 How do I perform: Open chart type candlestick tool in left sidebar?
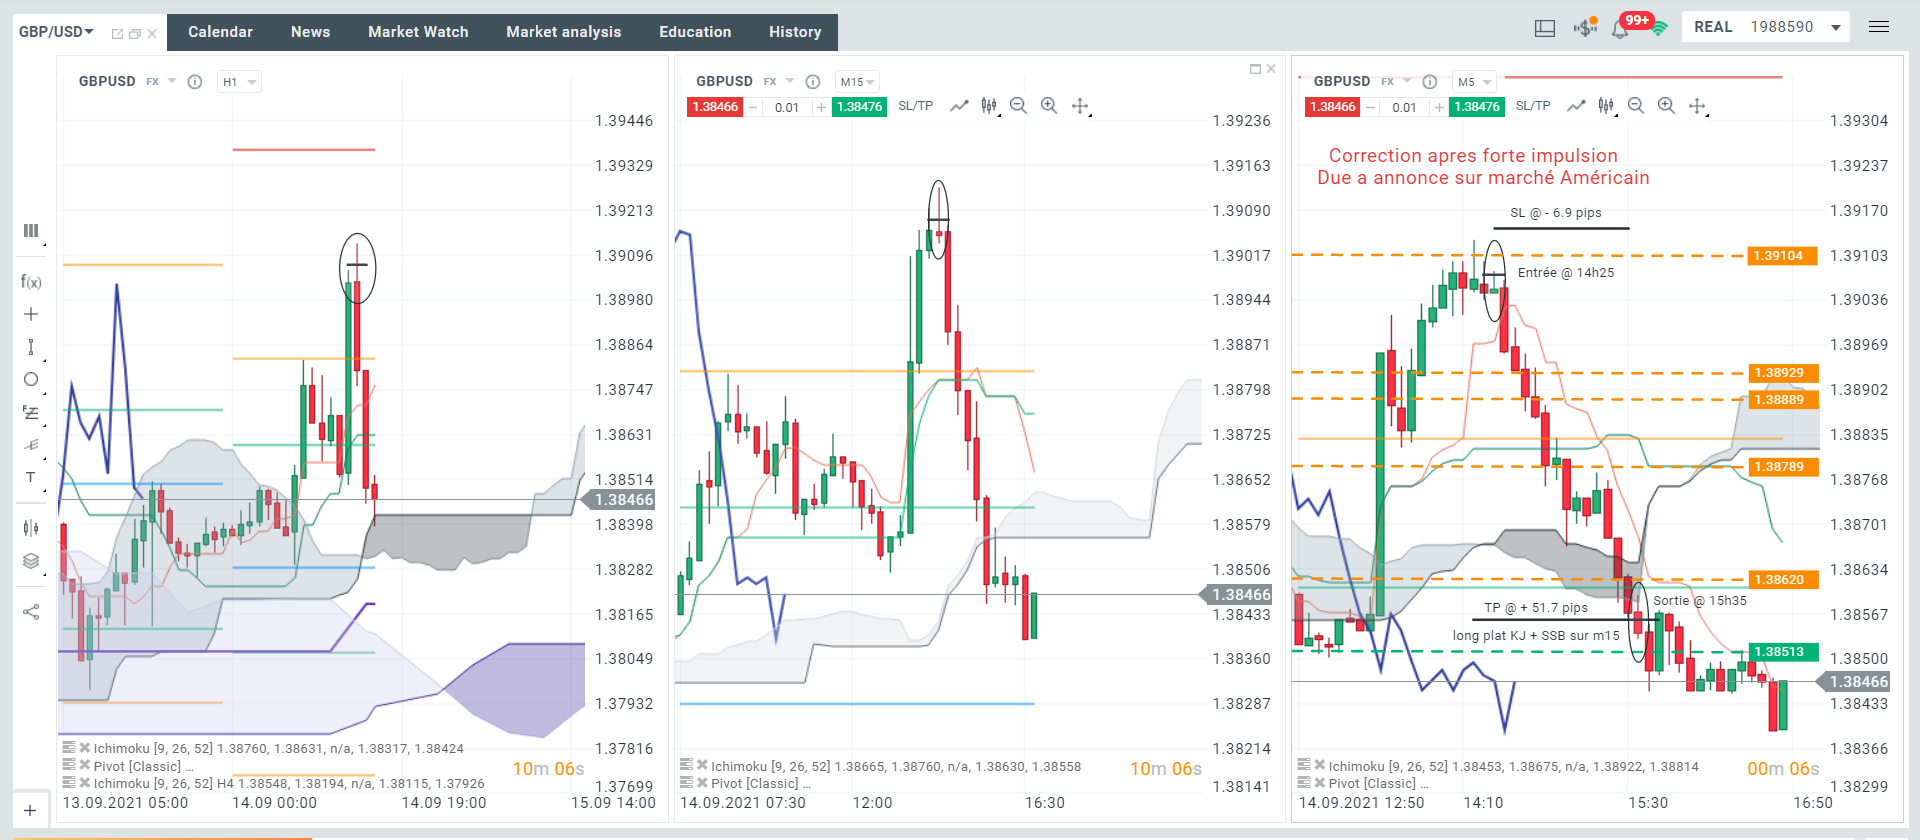click(x=31, y=528)
